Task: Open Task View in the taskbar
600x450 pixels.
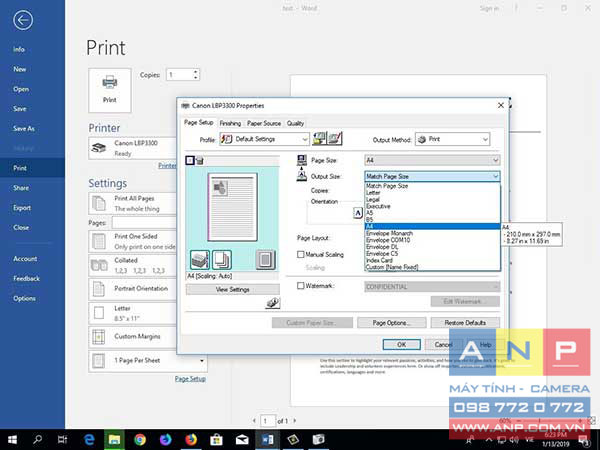Action: [x=62, y=440]
